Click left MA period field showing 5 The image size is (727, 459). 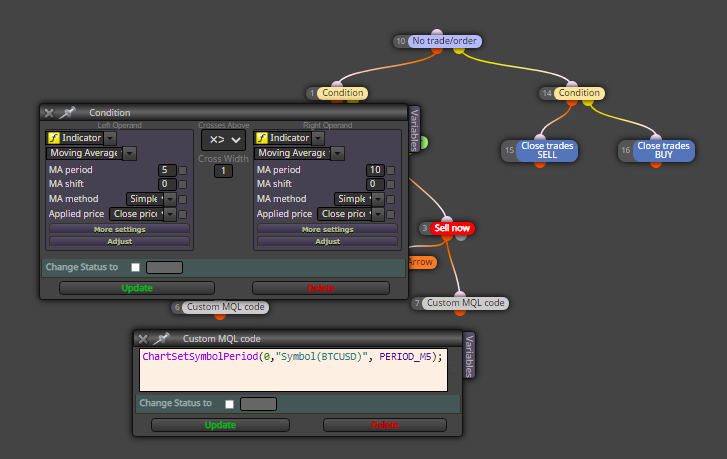pyautogui.click(x=167, y=170)
